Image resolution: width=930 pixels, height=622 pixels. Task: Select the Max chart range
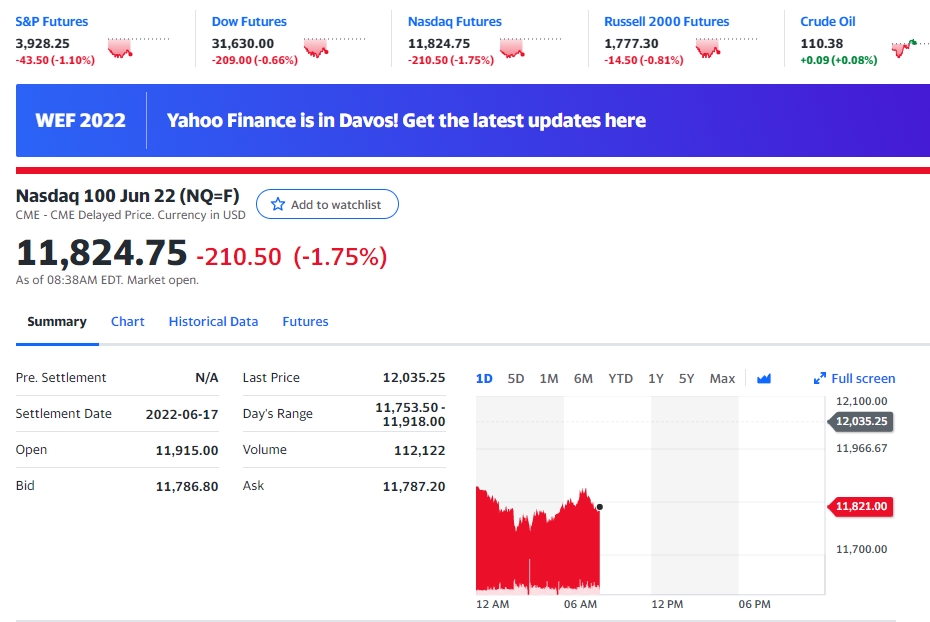pos(722,378)
